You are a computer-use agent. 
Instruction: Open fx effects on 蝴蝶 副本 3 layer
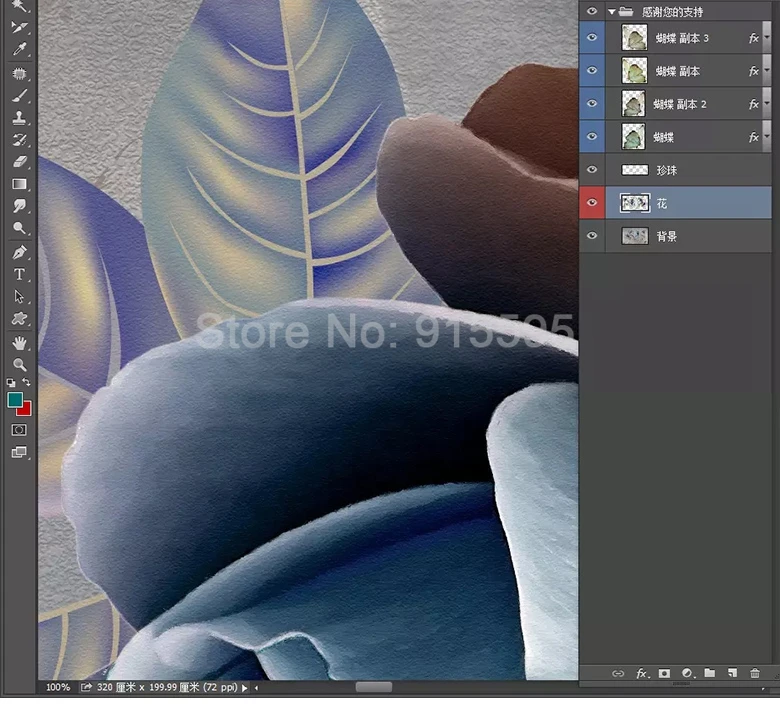pos(753,38)
